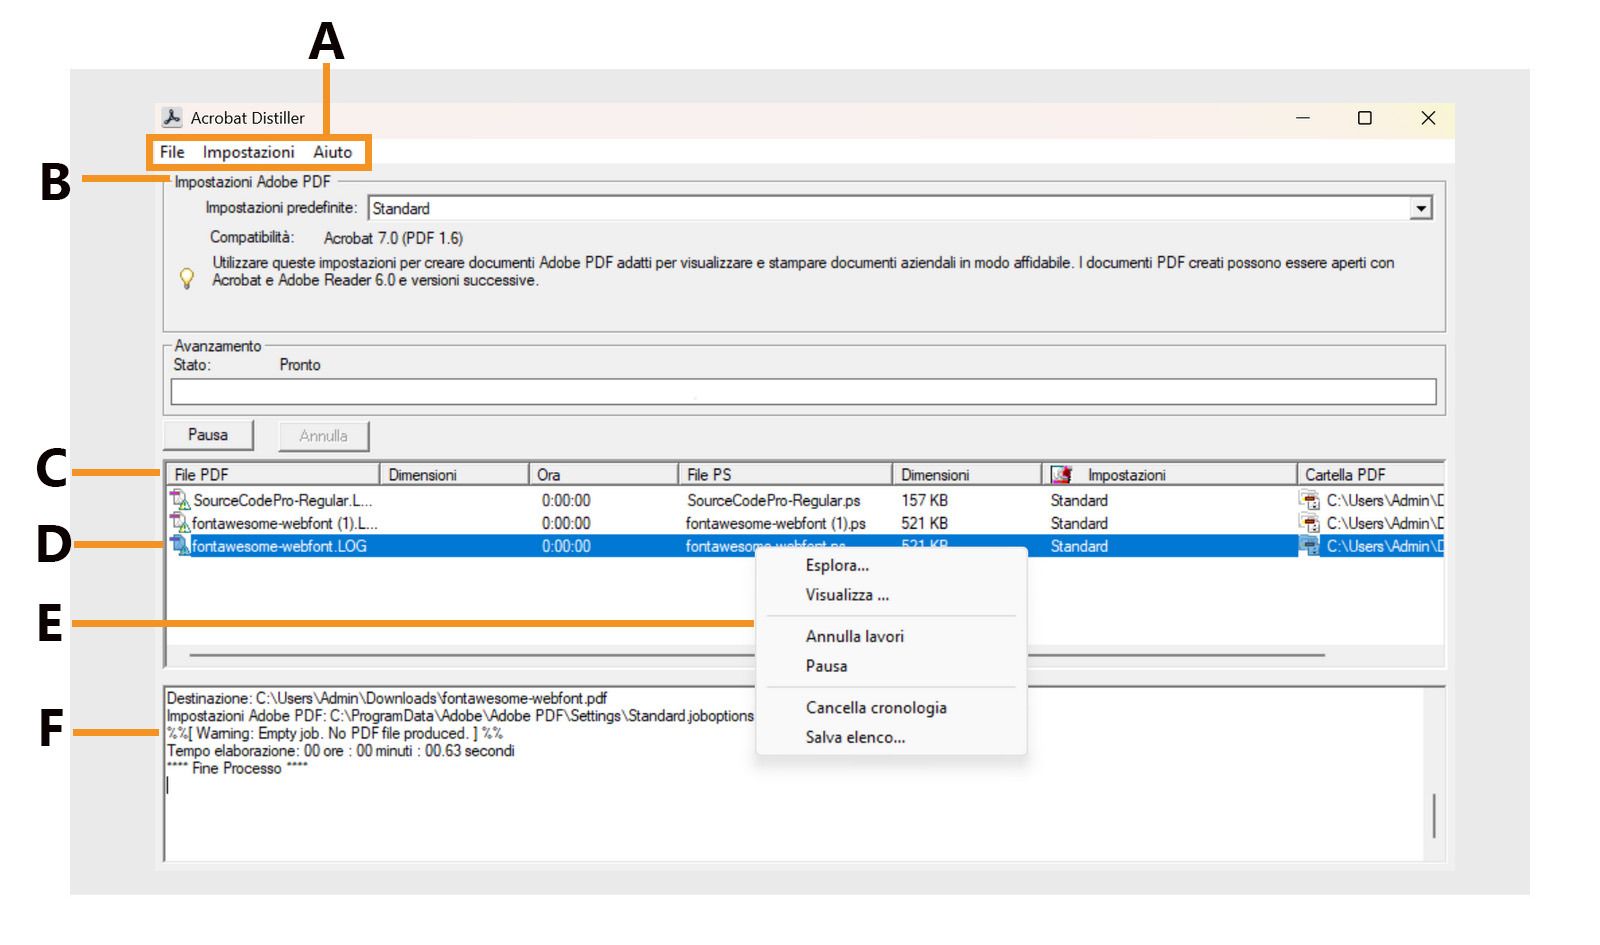Minimize the Acrobat Distiller window

click(x=1303, y=118)
